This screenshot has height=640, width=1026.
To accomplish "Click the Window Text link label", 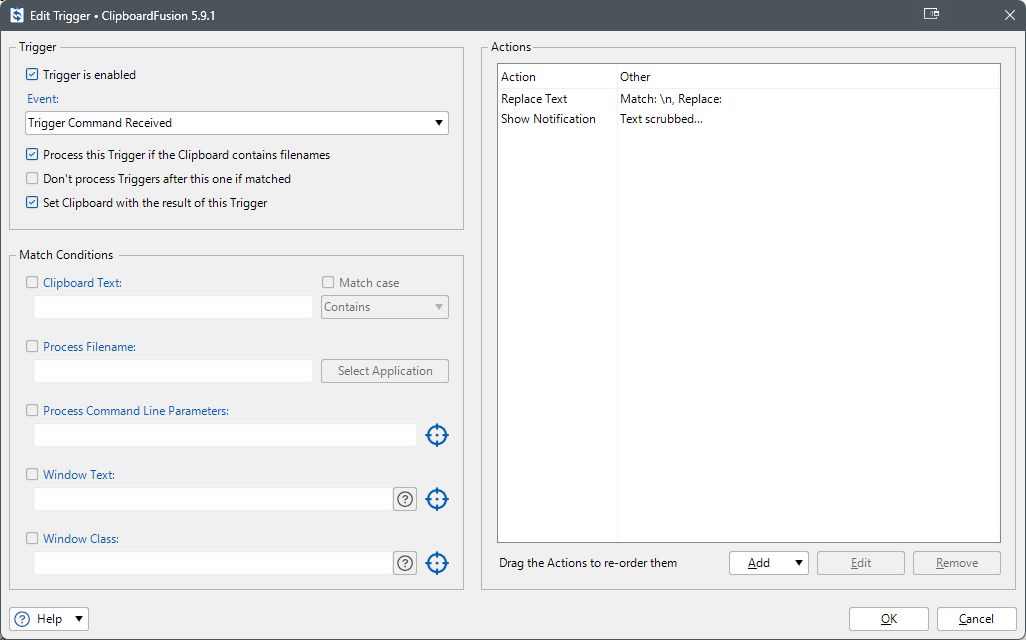I will [x=79, y=475].
